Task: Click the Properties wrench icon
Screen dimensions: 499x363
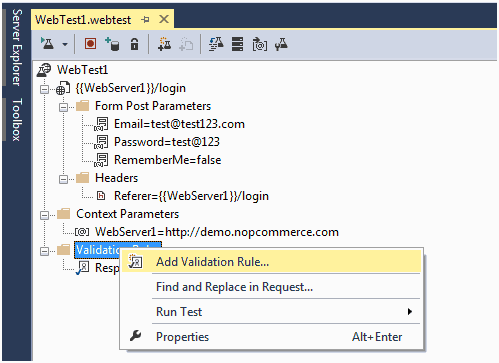Action: coord(135,336)
